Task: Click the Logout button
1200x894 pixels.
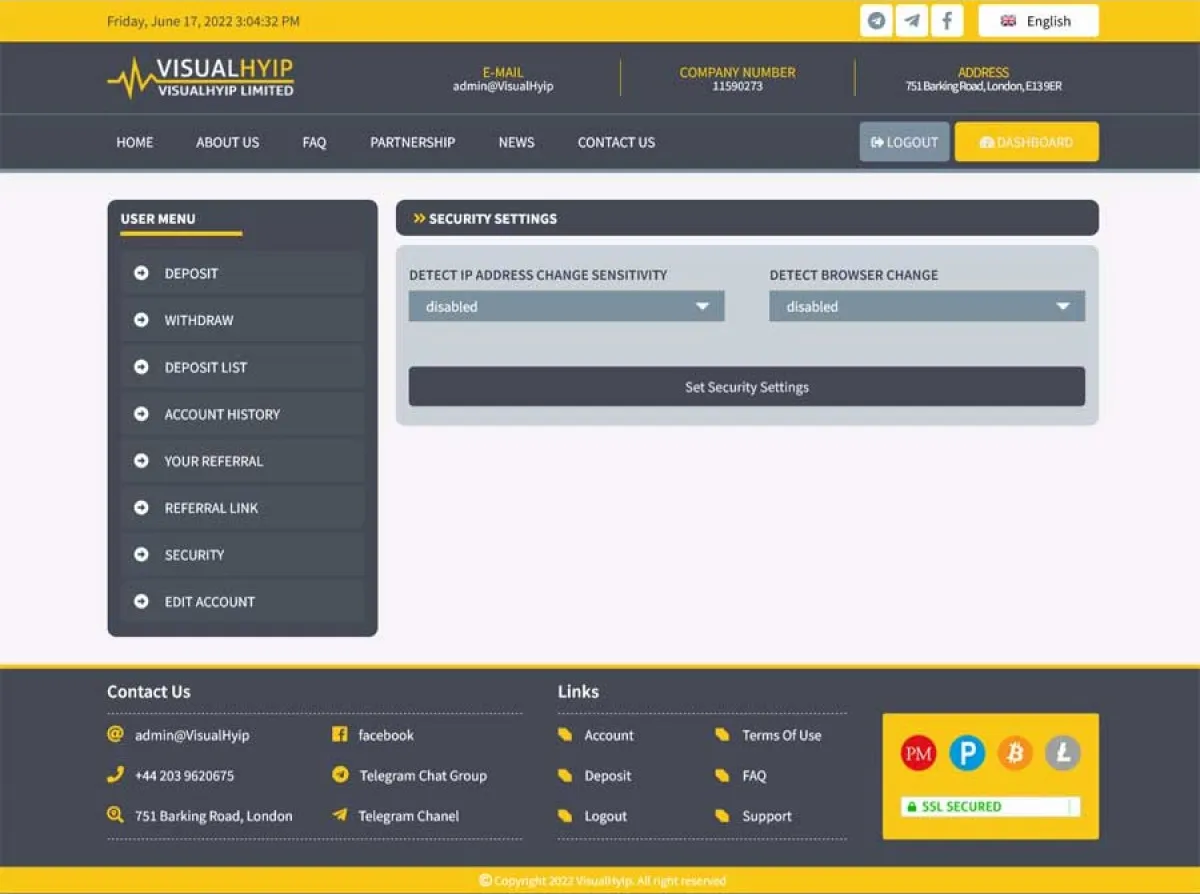Action: coord(904,142)
